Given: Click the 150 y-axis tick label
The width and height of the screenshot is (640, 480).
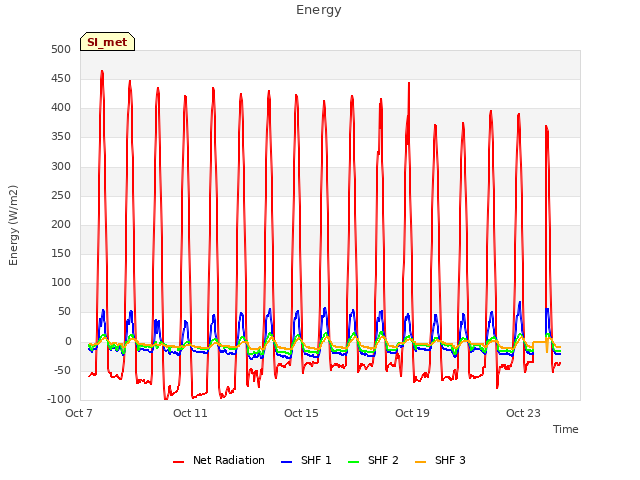Looking at the screenshot, I should (x=61, y=253).
